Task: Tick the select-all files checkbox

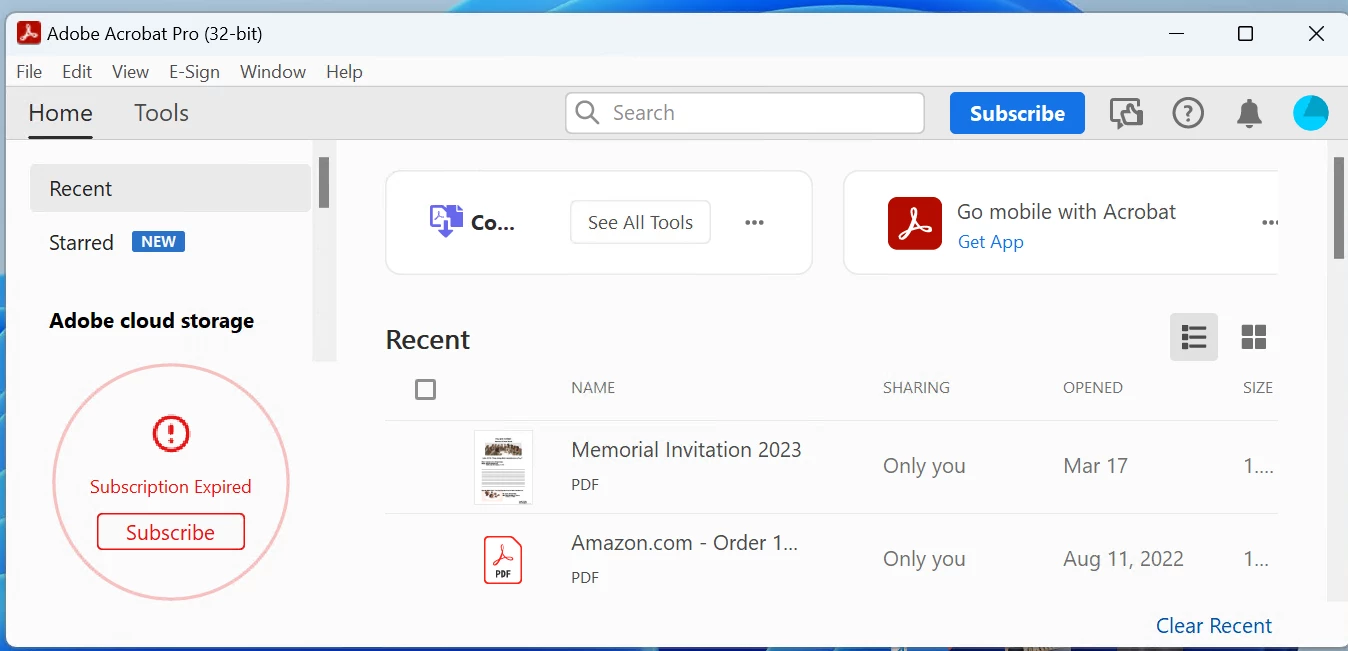Action: coord(425,389)
